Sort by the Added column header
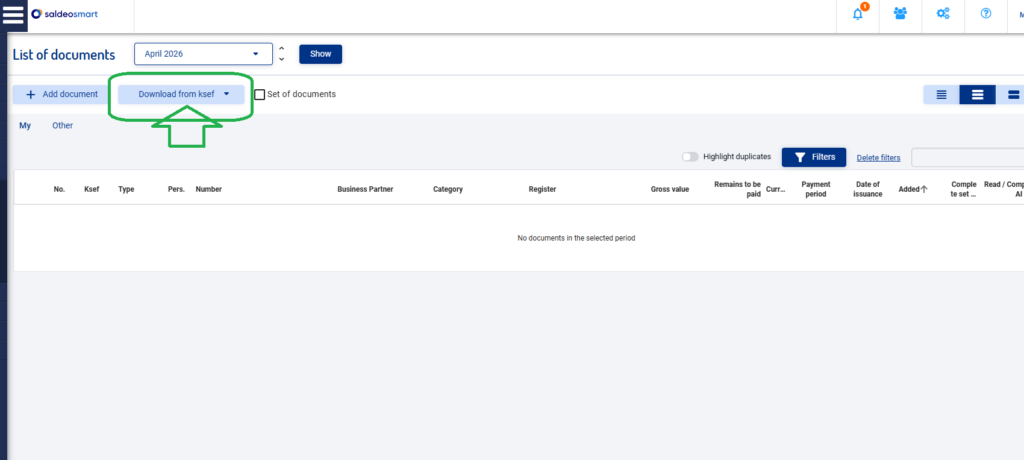This screenshot has height=460, width=1024. point(912,189)
